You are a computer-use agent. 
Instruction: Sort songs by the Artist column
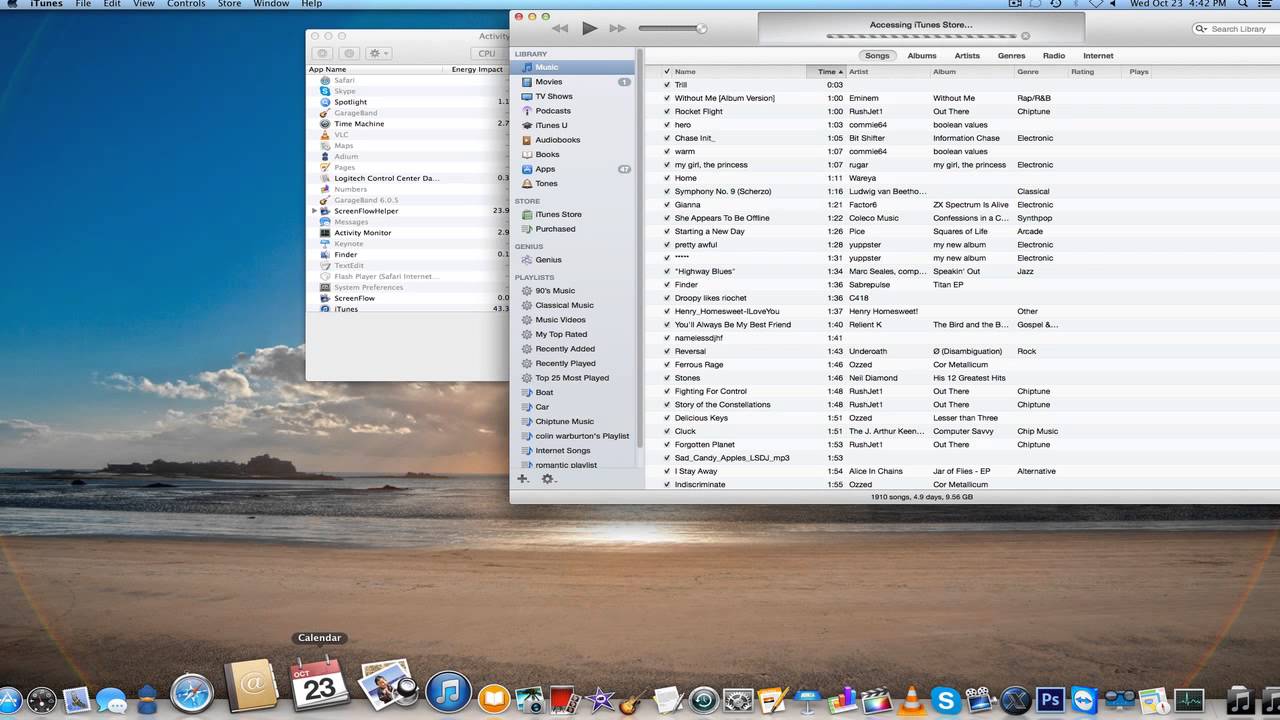pyautogui.click(x=888, y=72)
